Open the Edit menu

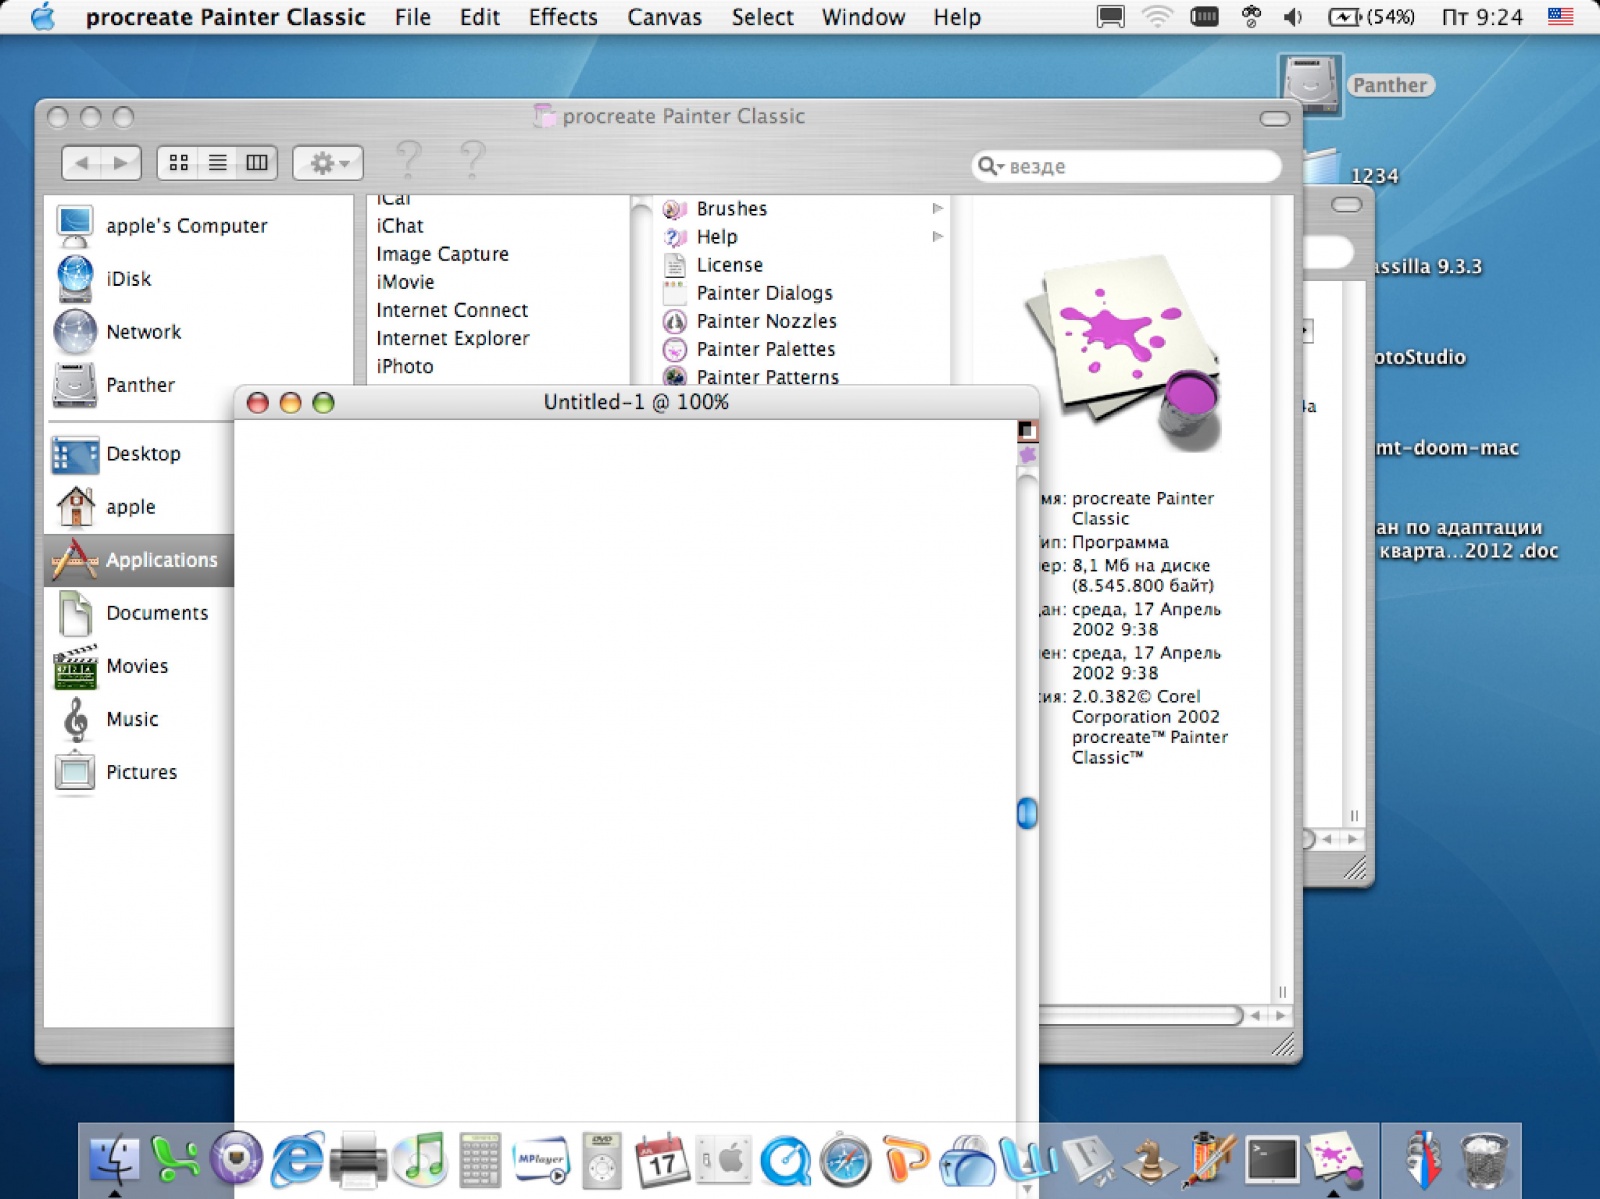coord(479,17)
